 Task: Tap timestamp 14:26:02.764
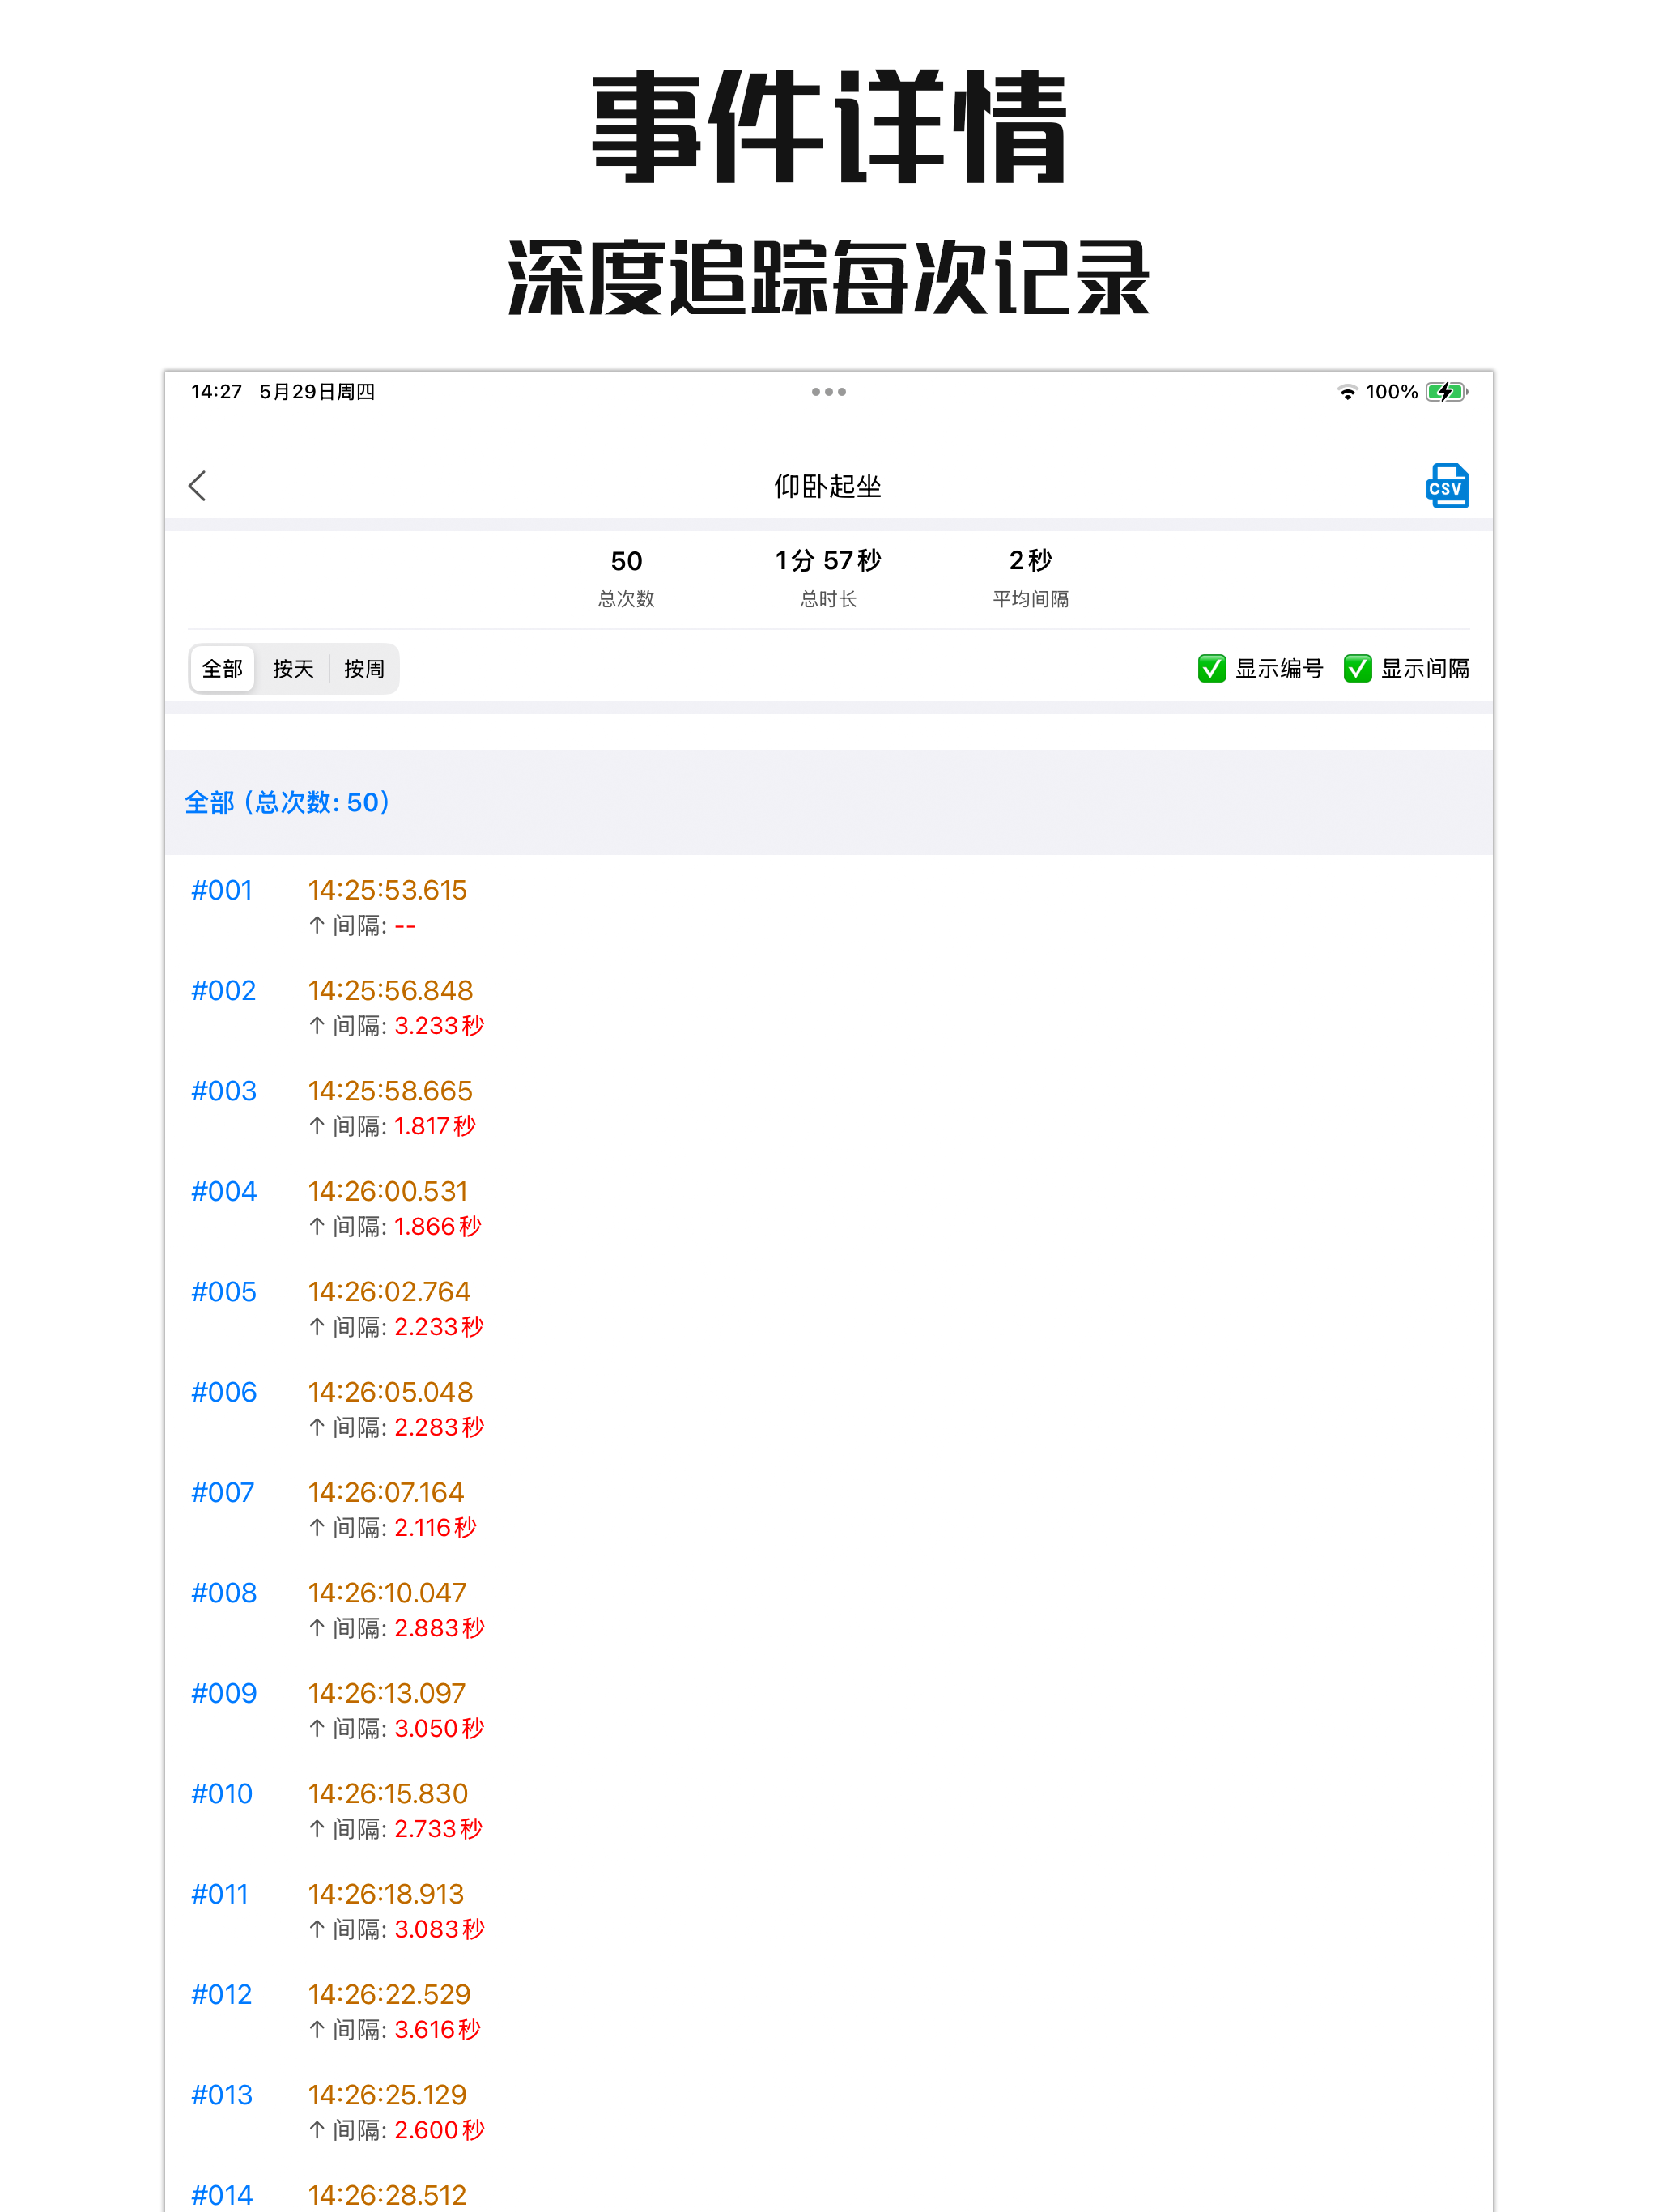click(389, 1292)
